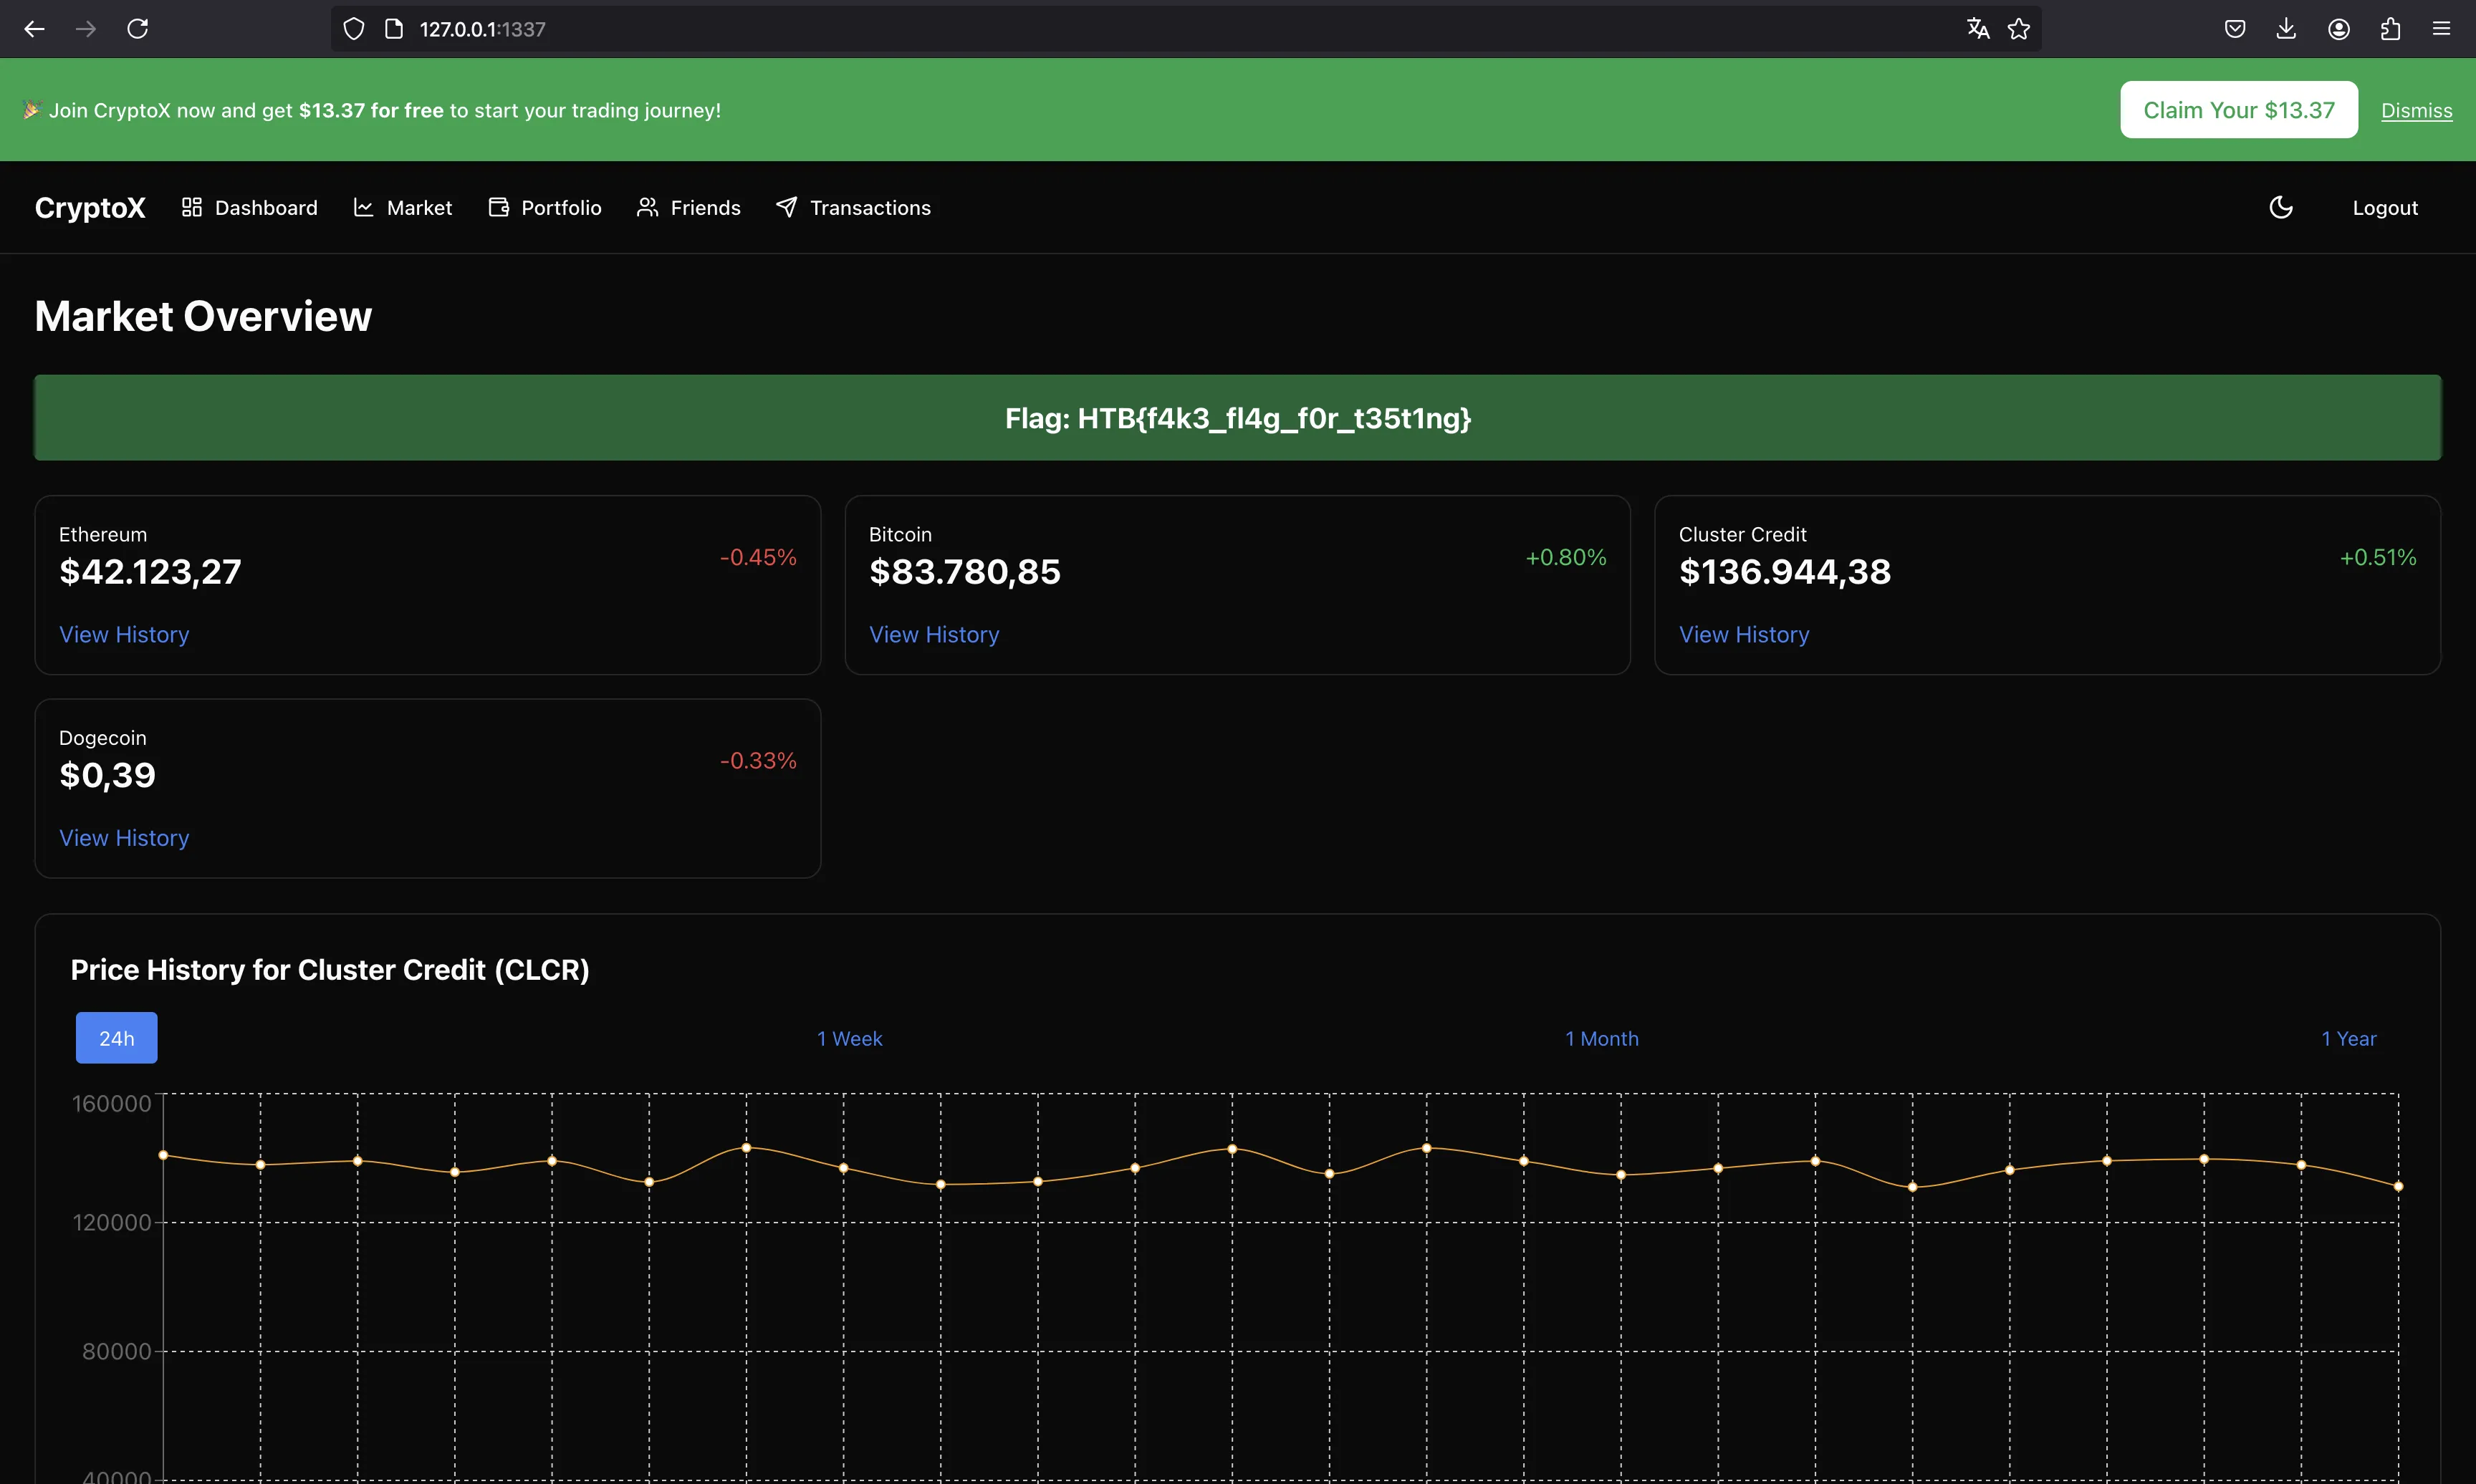2476x1484 pixels.
Task: Click the -0.45% Ethereum change
Action: pos(758,557)
